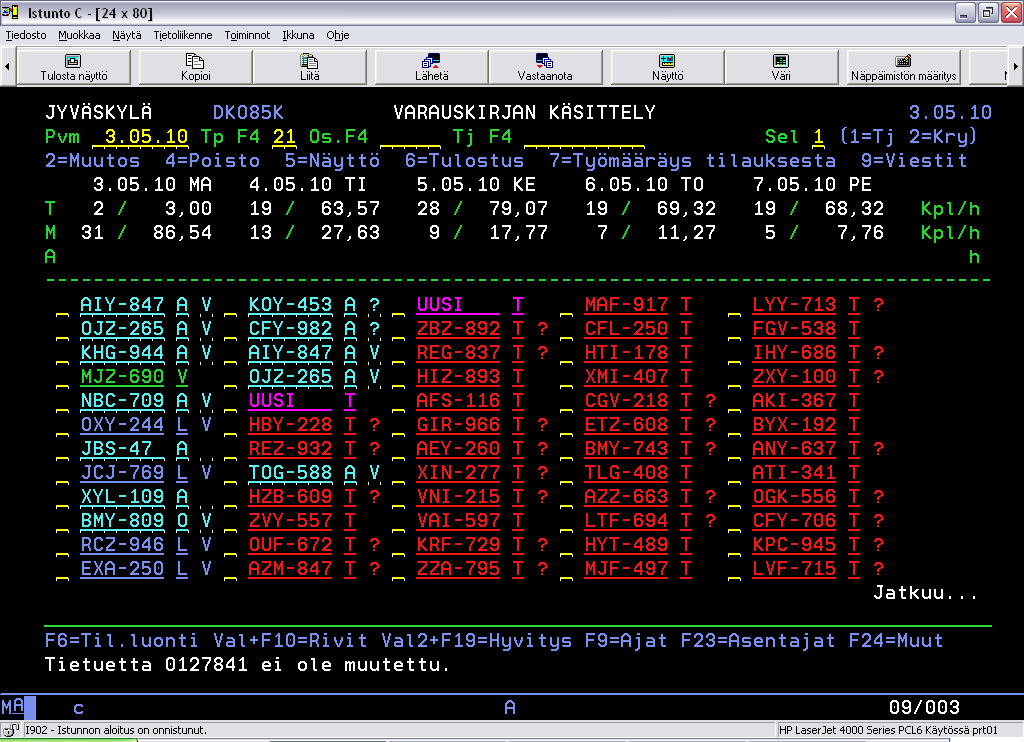Click selection field before LYY-713
Screen dimensions: 1024x742
[x=734, y=305]
